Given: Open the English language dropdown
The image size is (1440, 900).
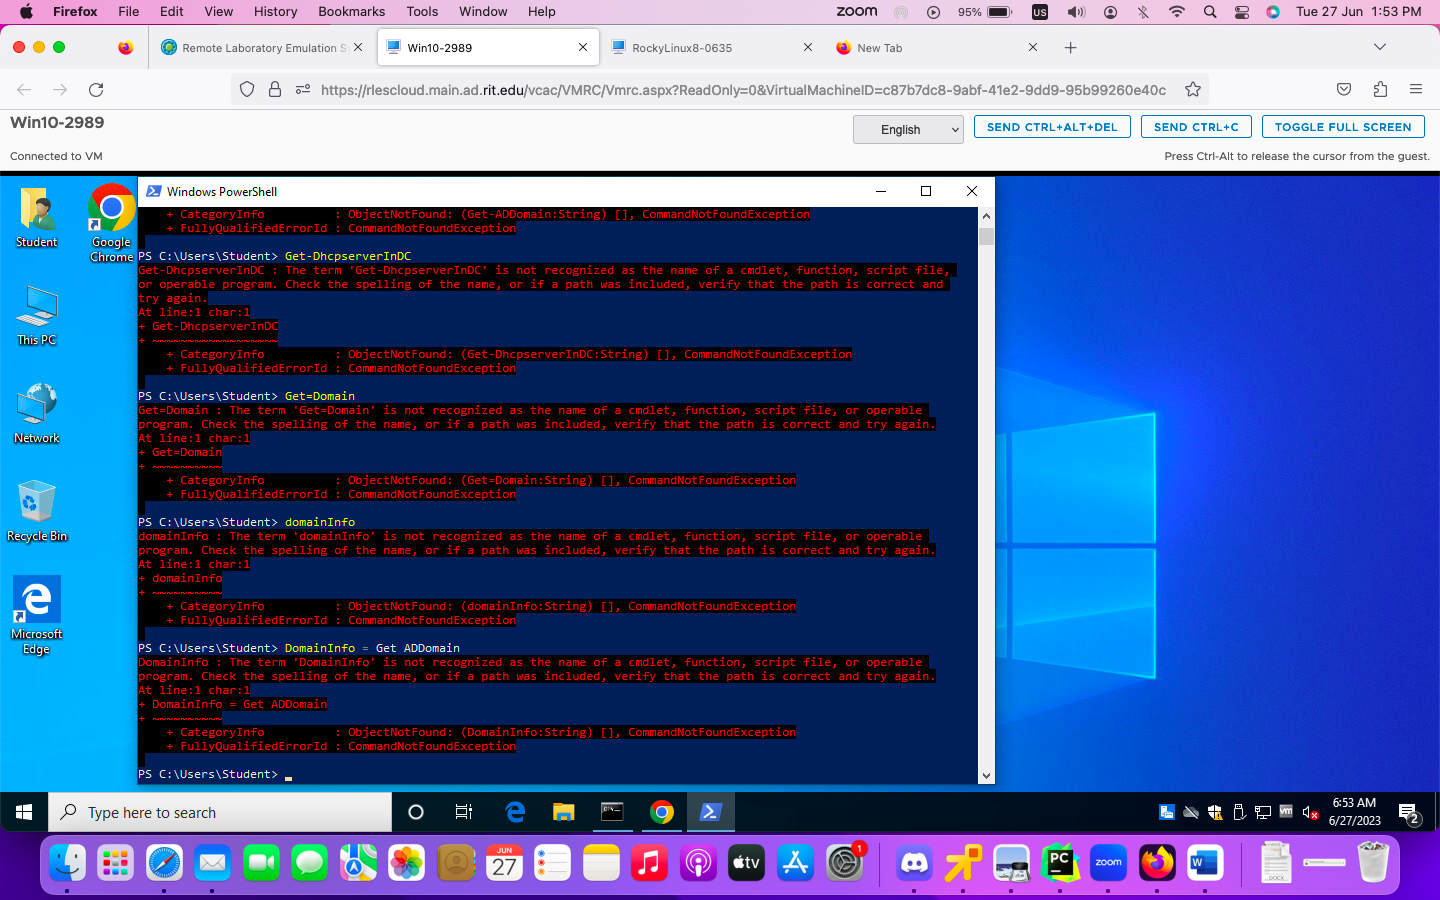Looking at the screenshot, I should point(908,129).
